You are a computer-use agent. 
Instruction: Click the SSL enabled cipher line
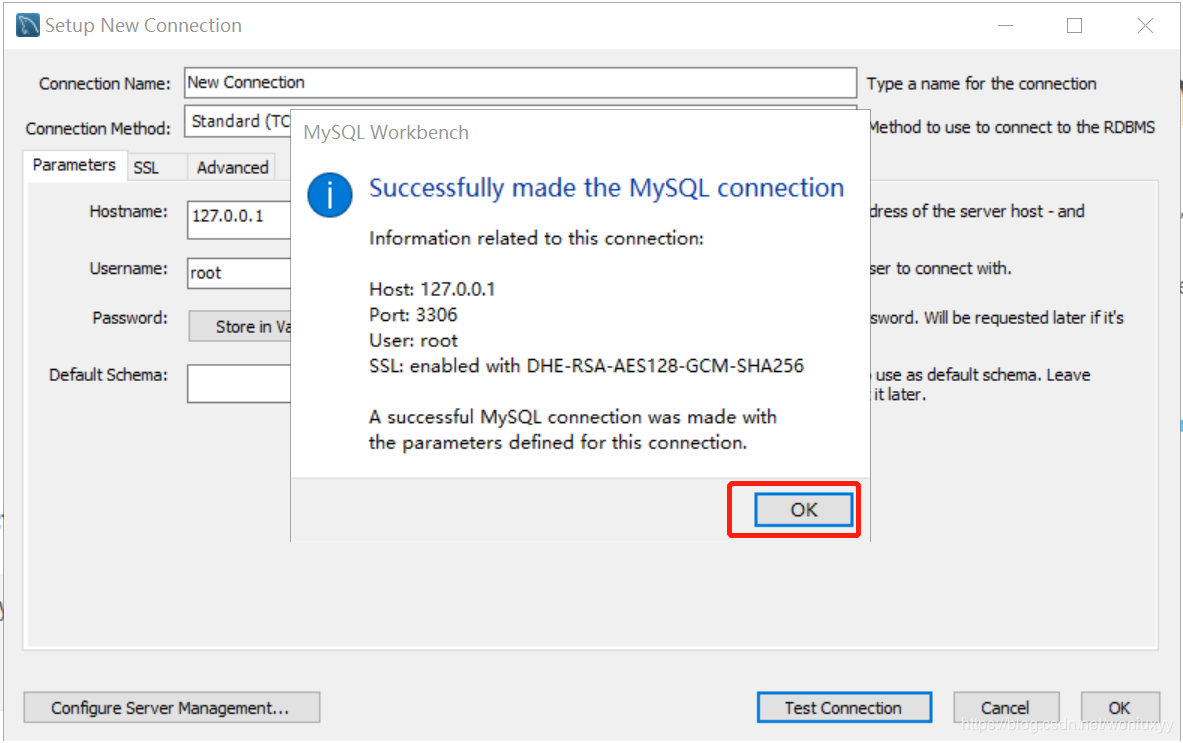point(586,366)
